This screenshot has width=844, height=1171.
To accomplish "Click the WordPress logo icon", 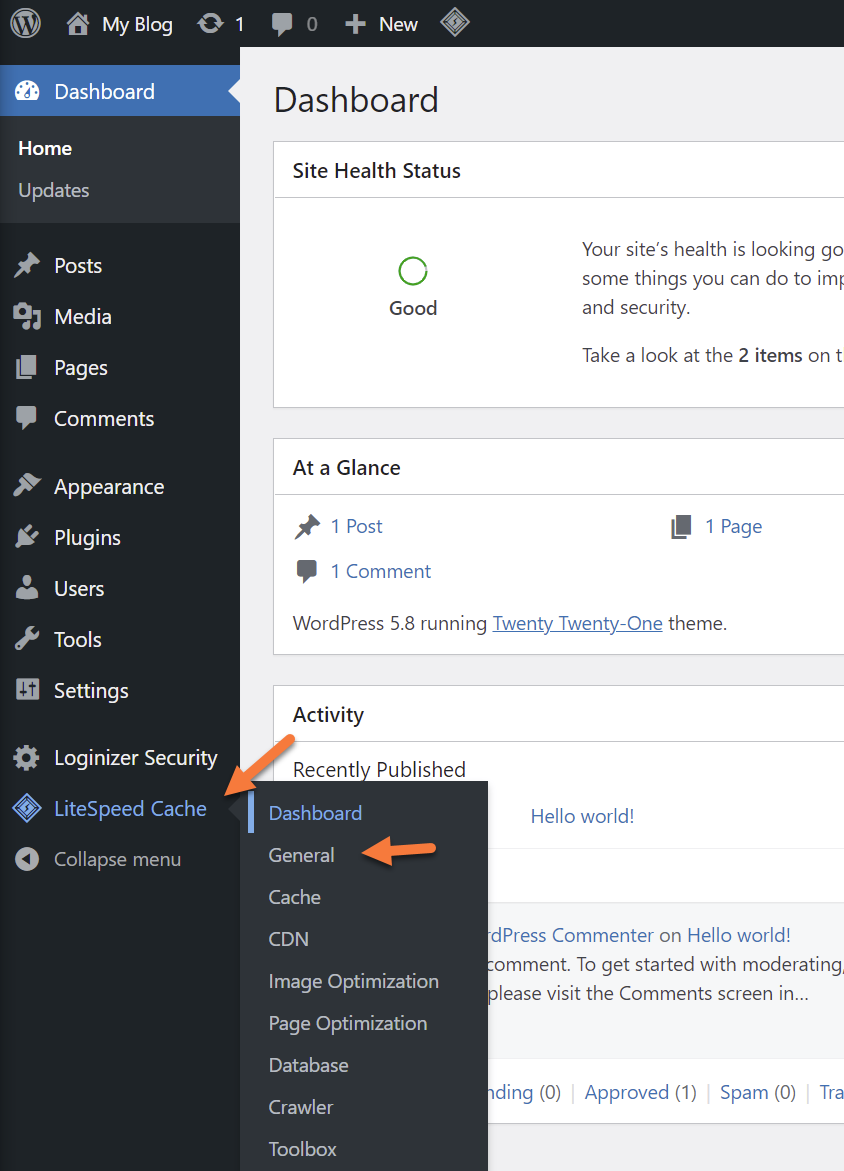I will 25,24.
